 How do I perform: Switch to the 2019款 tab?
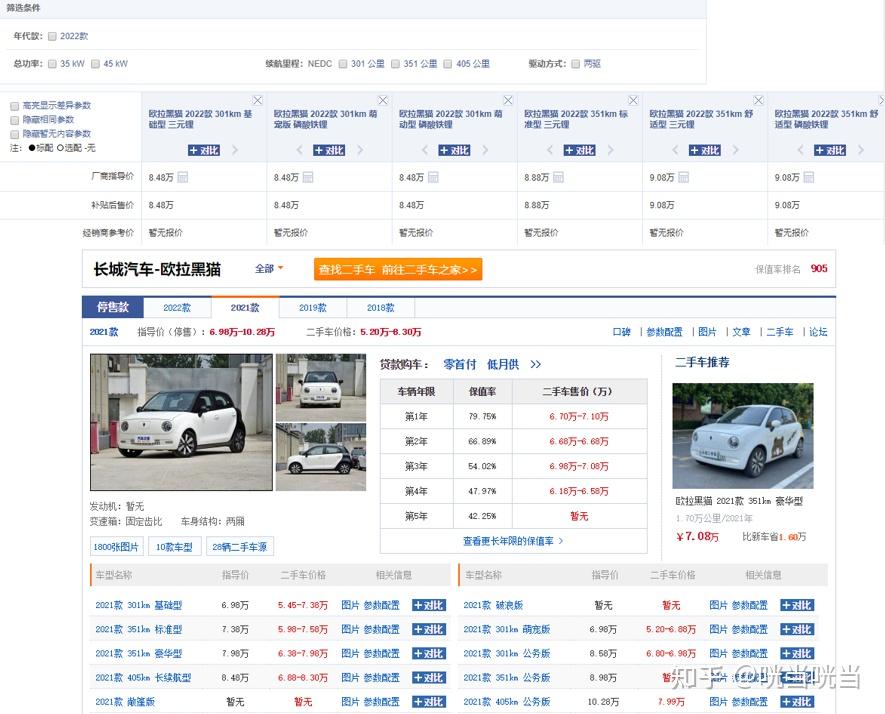(x=313, y=308)
